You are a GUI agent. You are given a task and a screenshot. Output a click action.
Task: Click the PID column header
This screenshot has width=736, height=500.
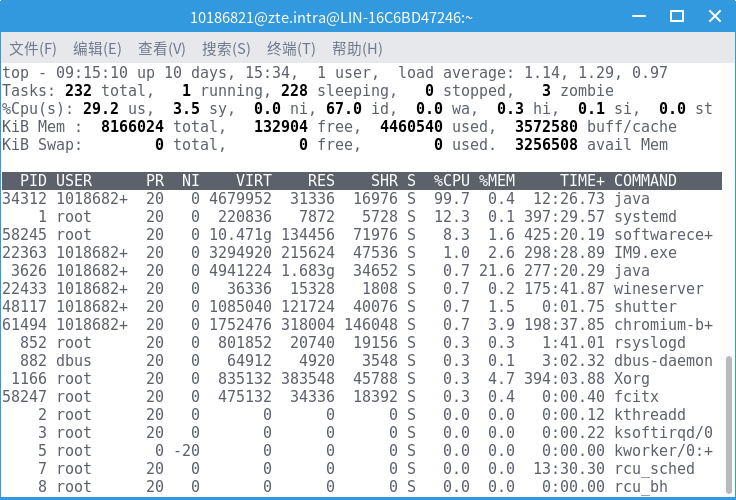pyautogui.click(x=33, y=181)
